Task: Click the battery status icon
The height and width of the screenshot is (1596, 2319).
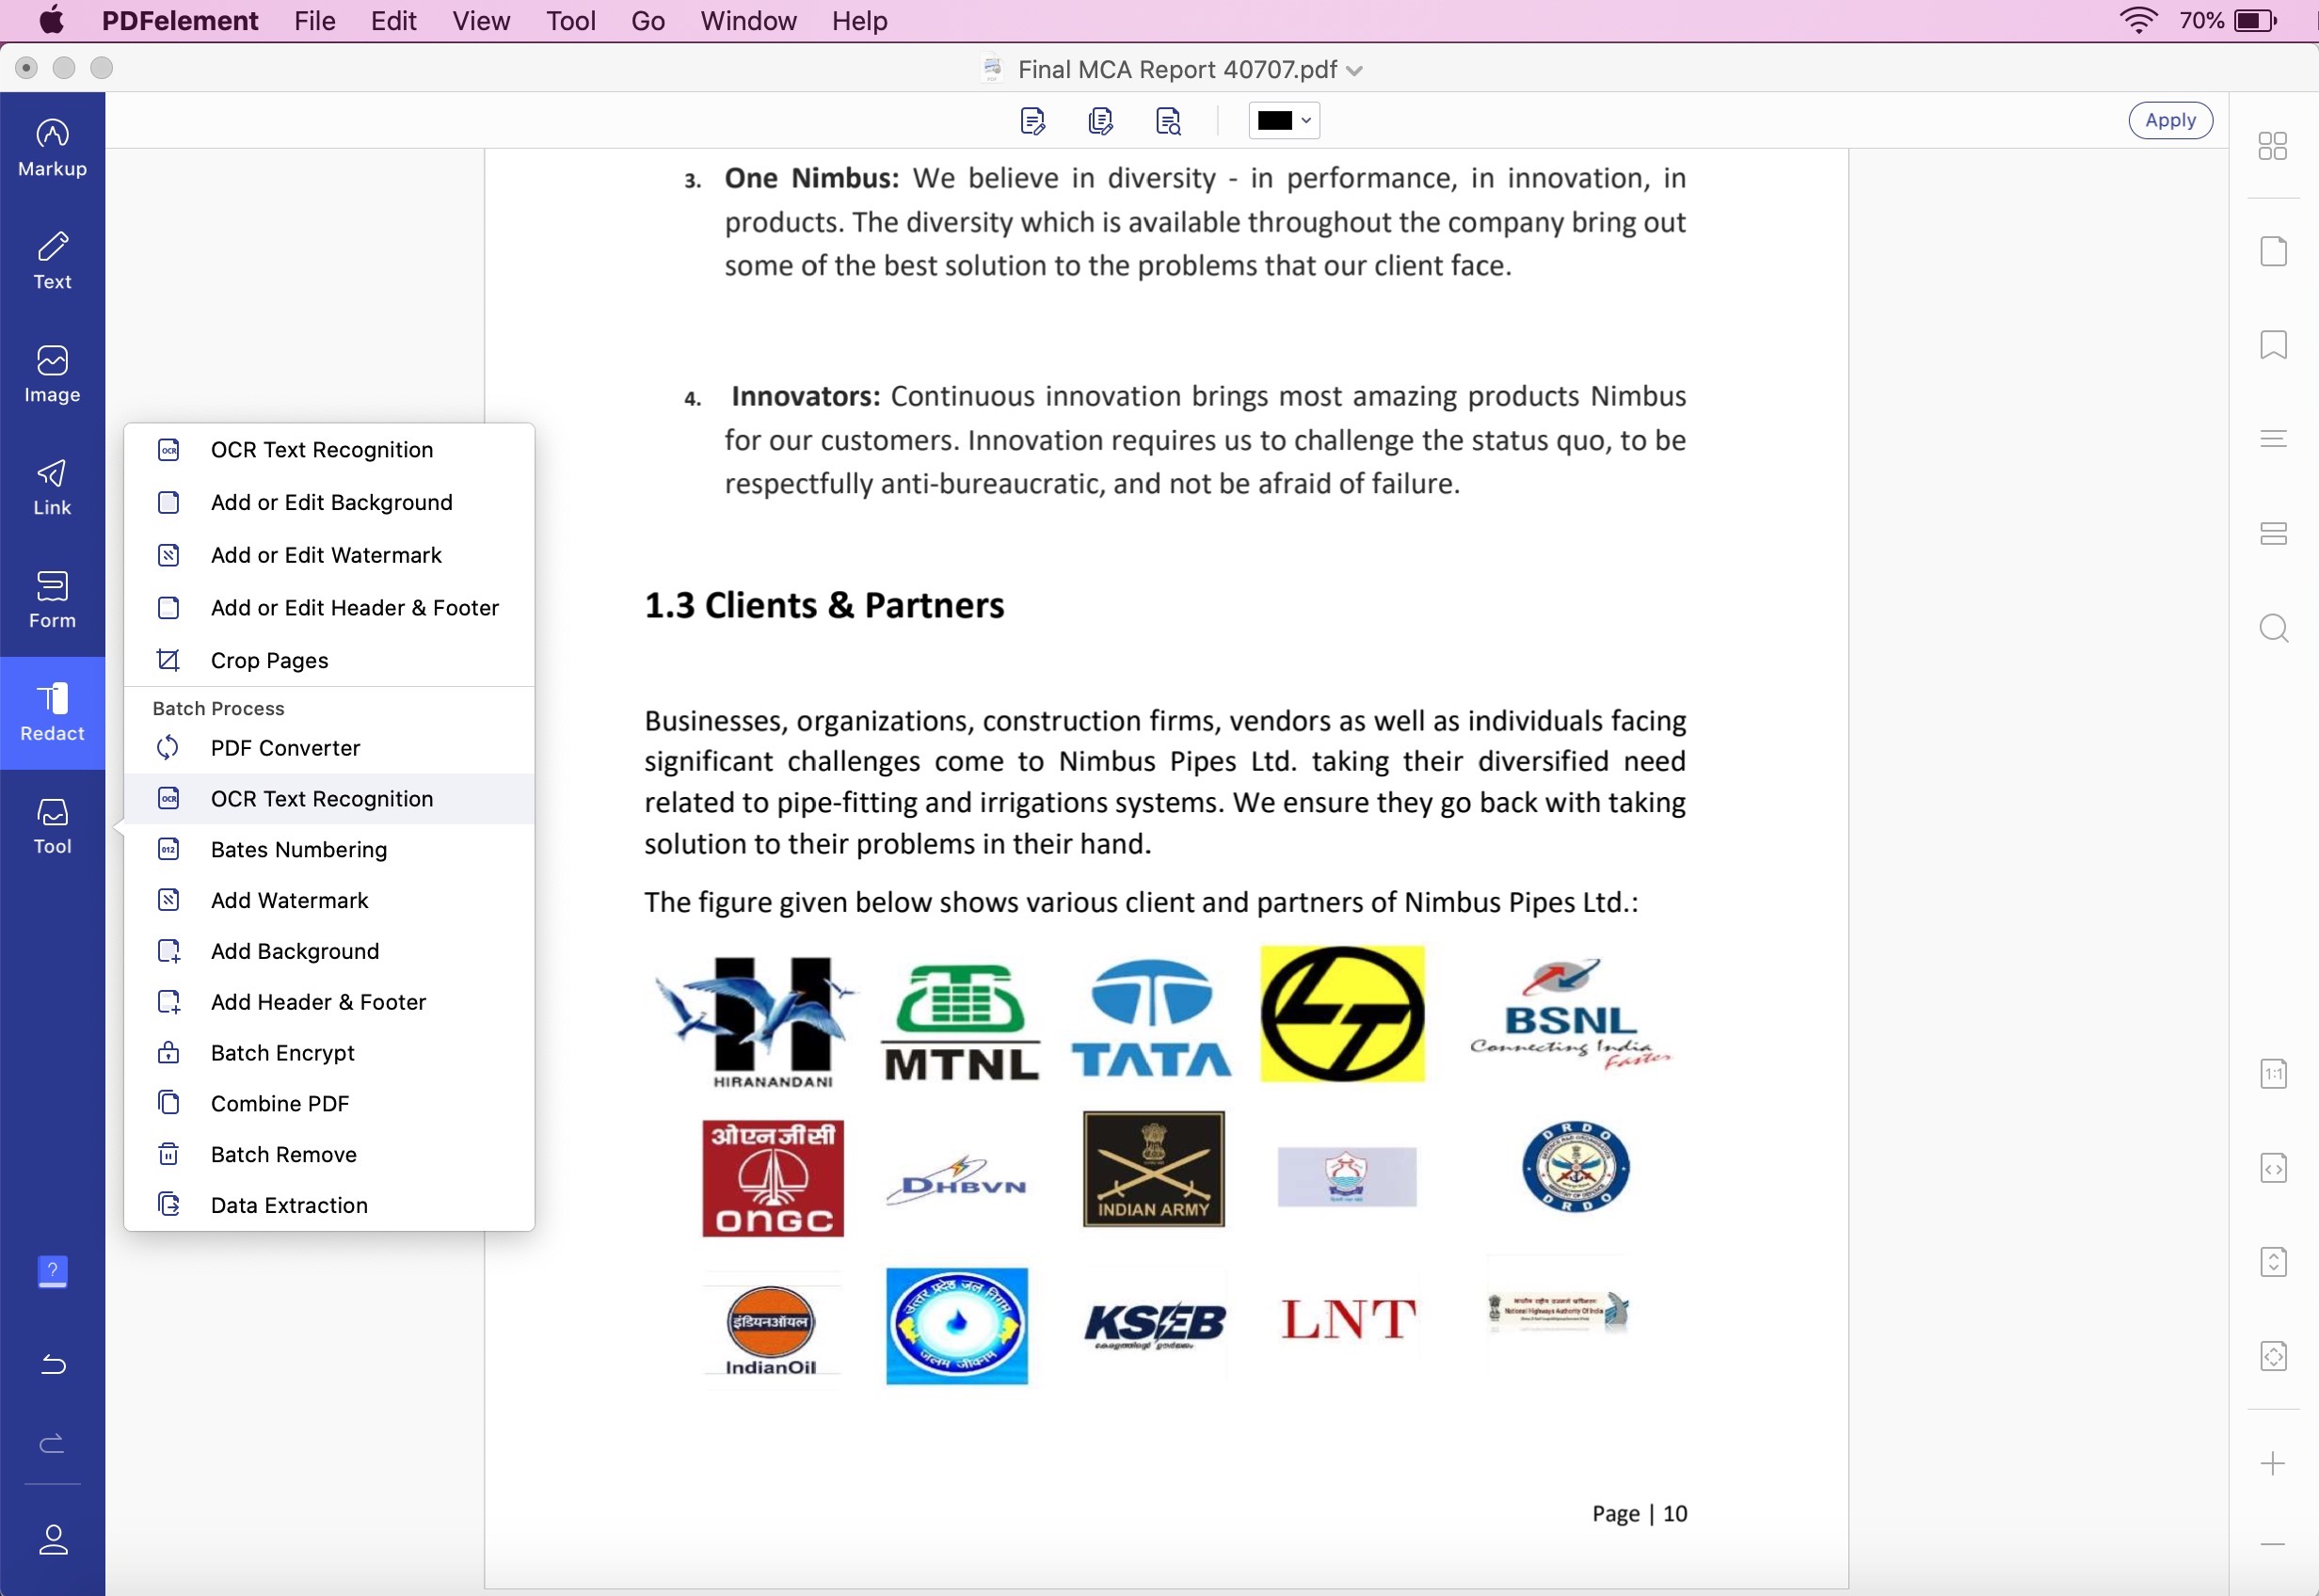Action: coord(2256,20)
